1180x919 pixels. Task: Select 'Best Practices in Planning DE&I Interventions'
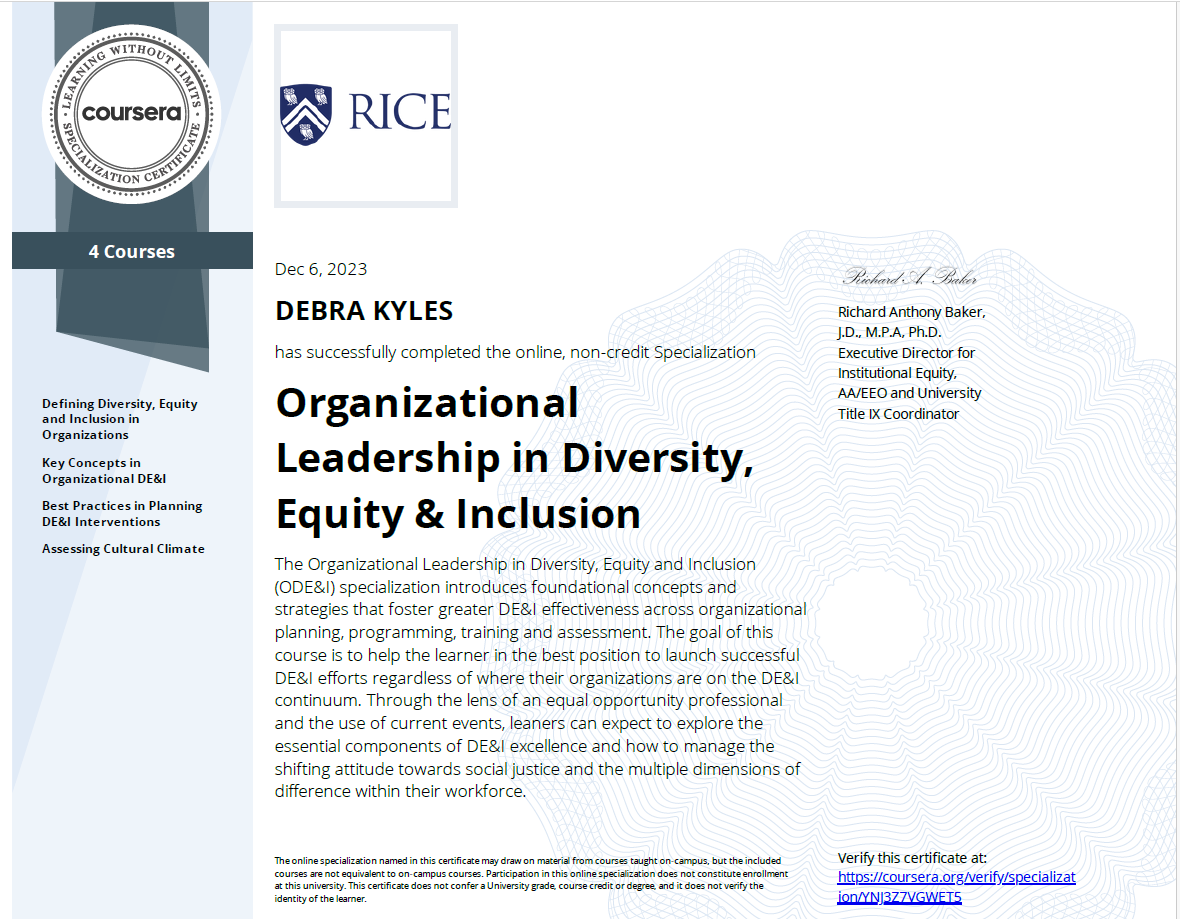point(122,513)
